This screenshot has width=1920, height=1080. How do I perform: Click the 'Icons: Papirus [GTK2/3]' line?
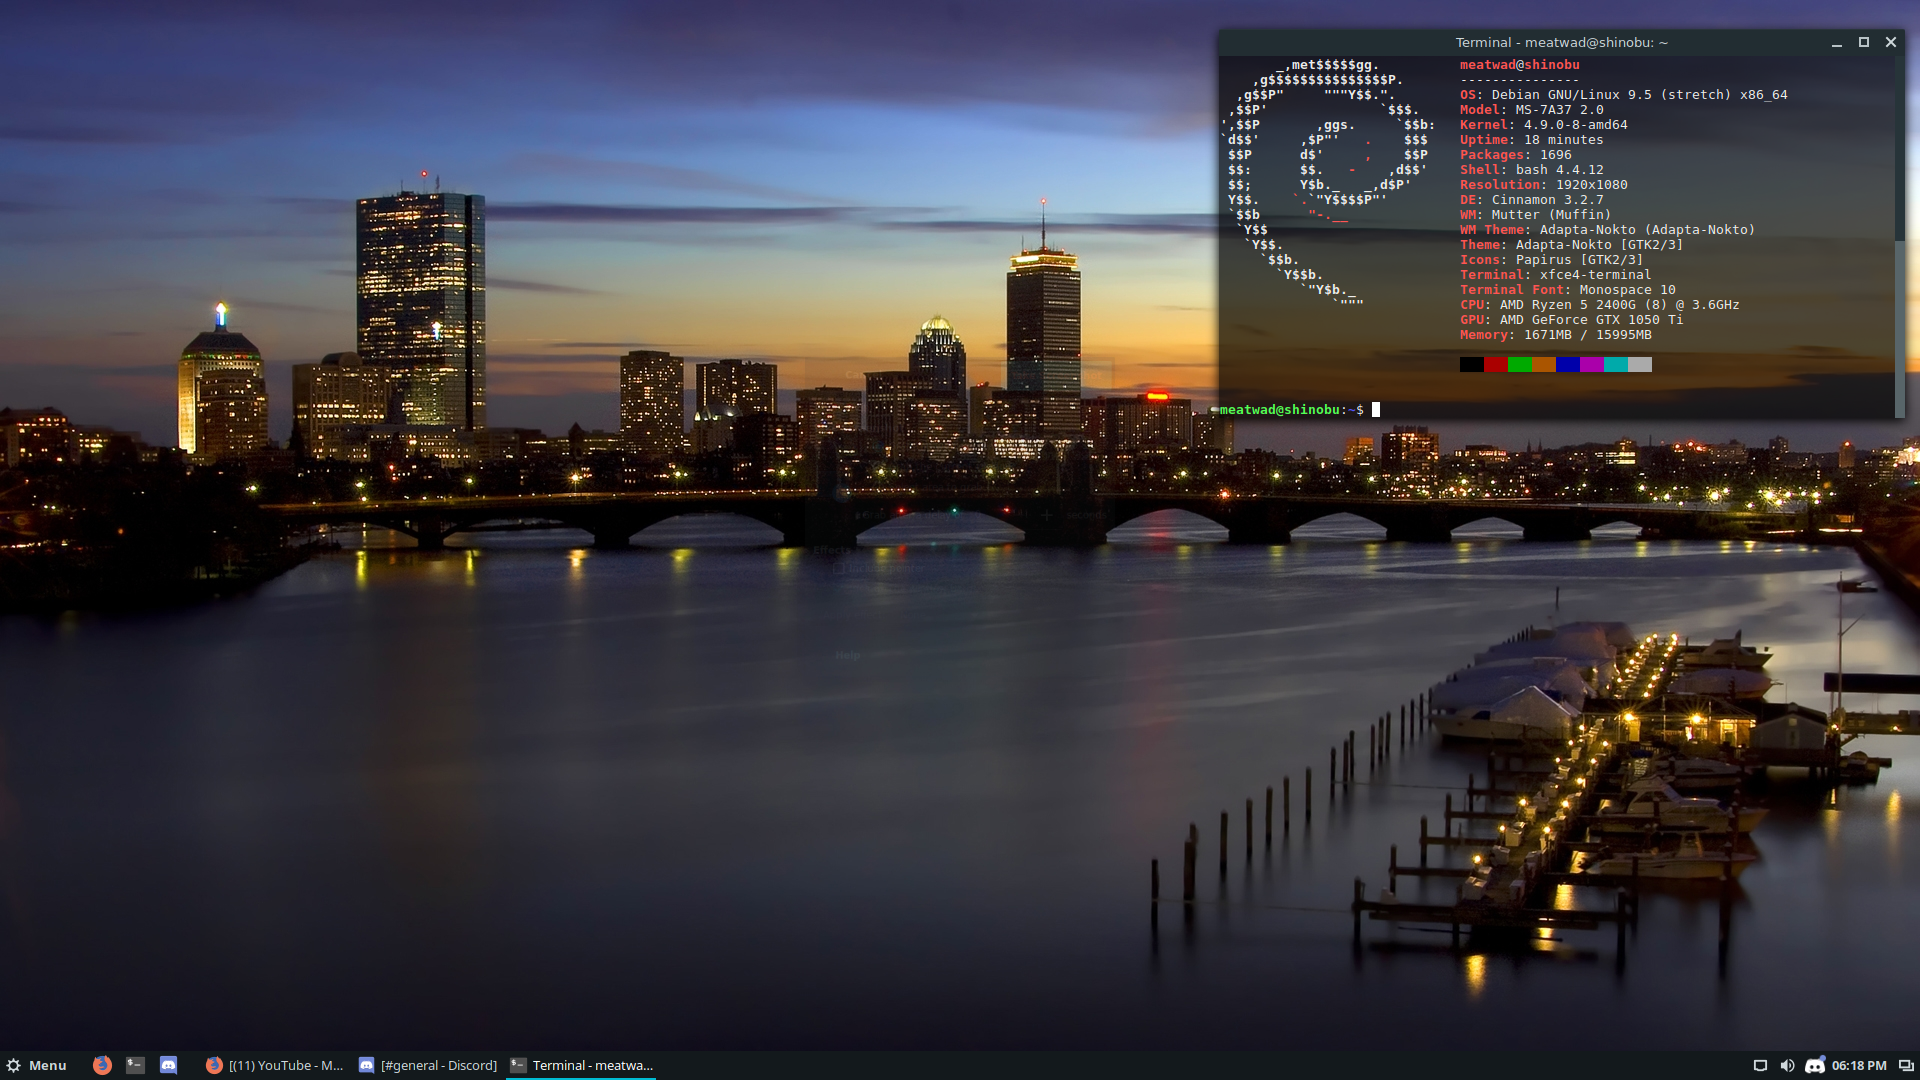click(x=1551, y=260)
